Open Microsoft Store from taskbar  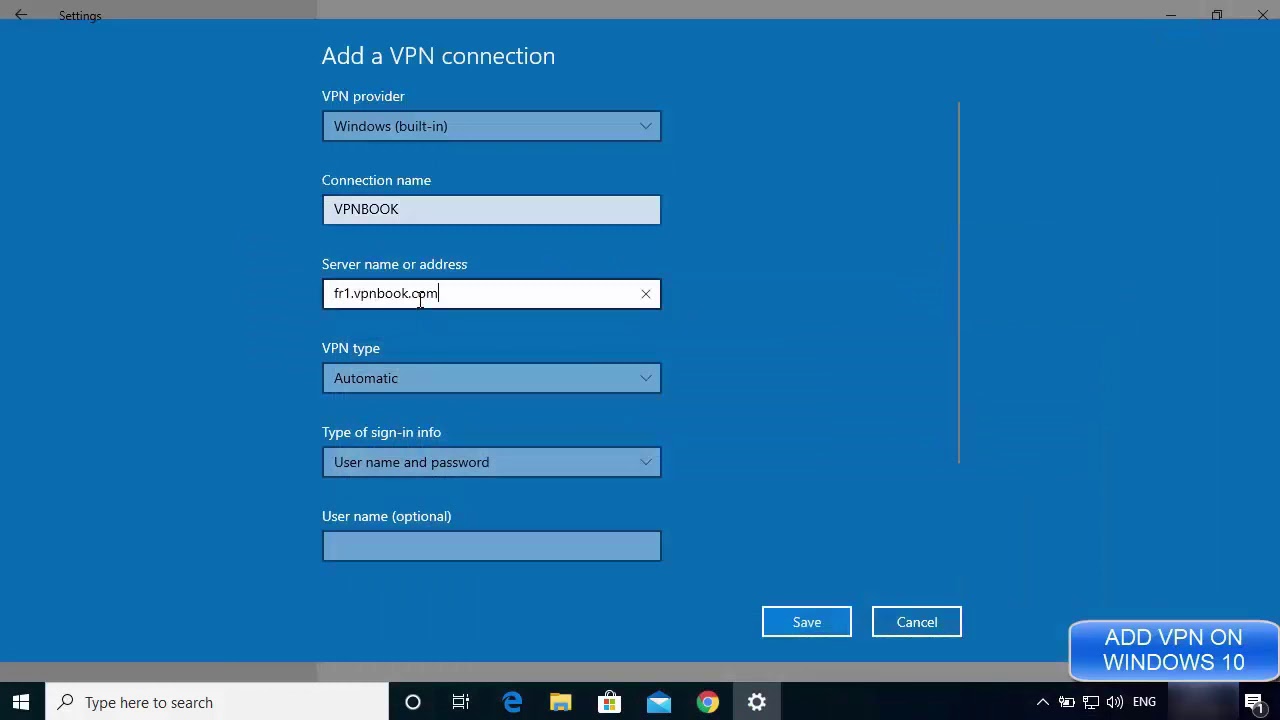609,702
